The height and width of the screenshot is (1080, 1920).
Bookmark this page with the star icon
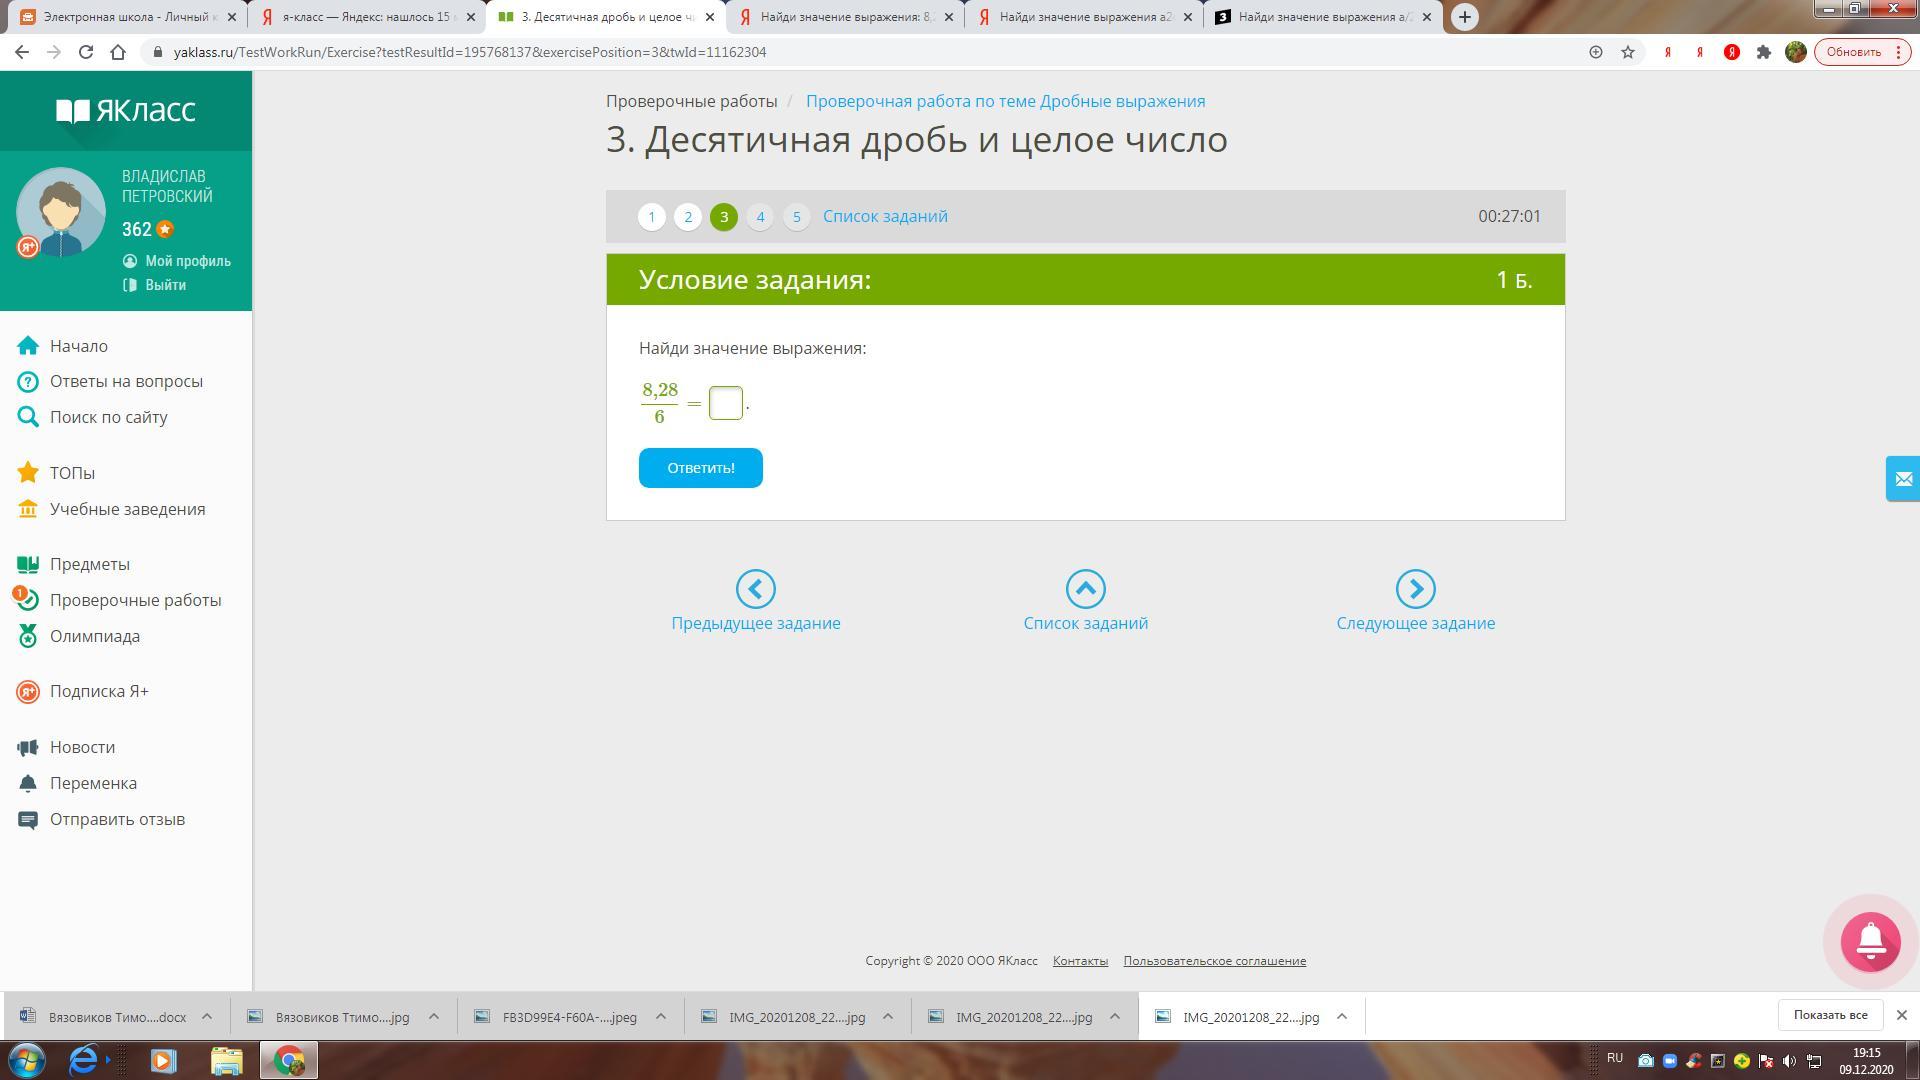tap(1628, 52)
